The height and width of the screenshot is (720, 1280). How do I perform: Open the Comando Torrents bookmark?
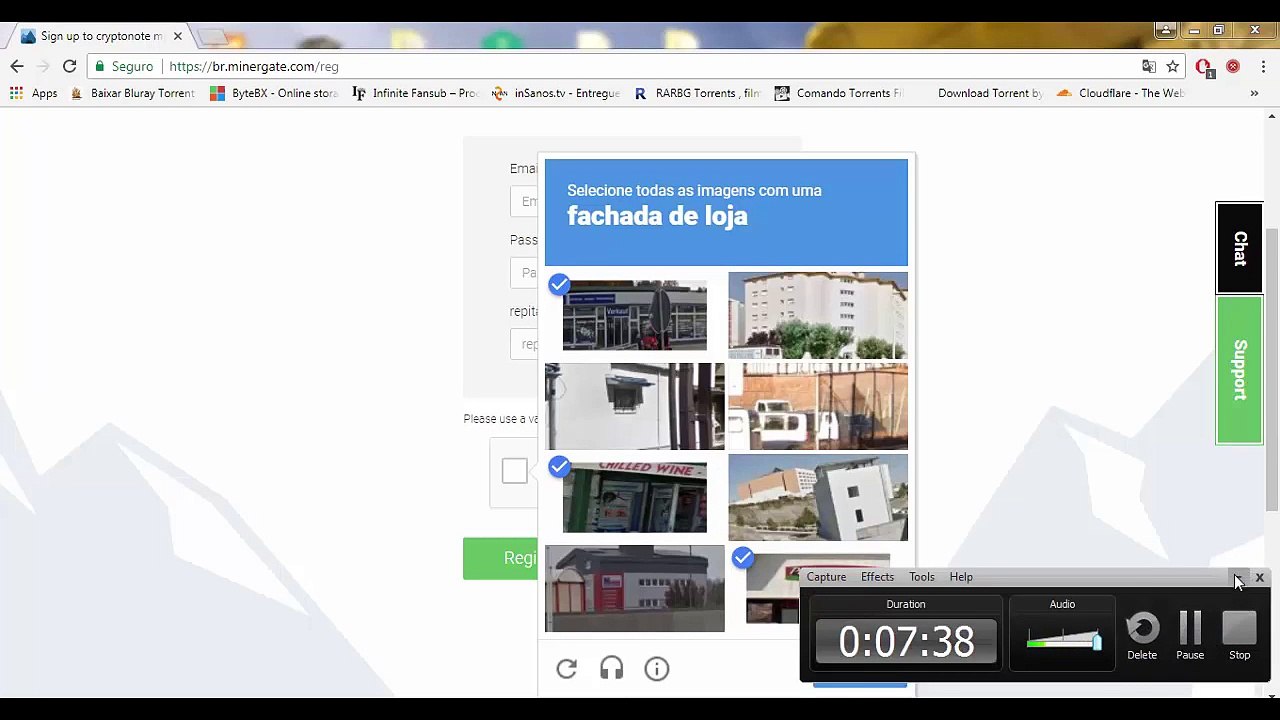click(839, 93)
